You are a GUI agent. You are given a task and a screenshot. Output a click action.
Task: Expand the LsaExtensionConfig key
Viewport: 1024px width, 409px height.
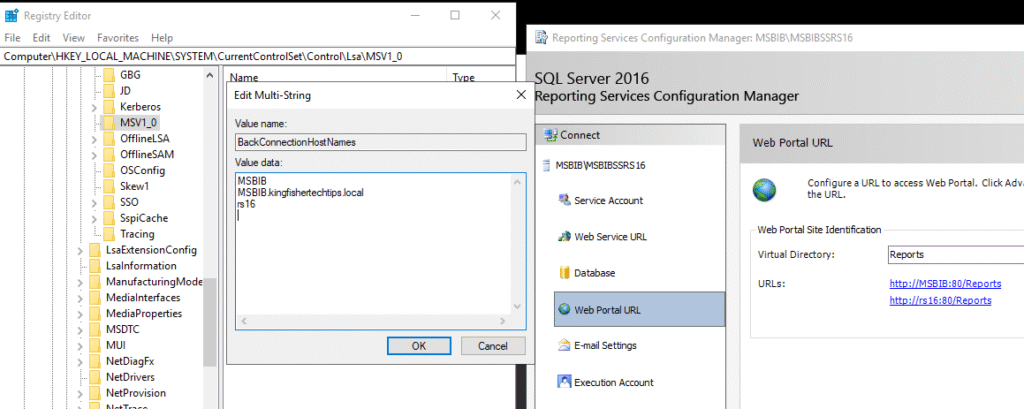[x=80, y=250]
